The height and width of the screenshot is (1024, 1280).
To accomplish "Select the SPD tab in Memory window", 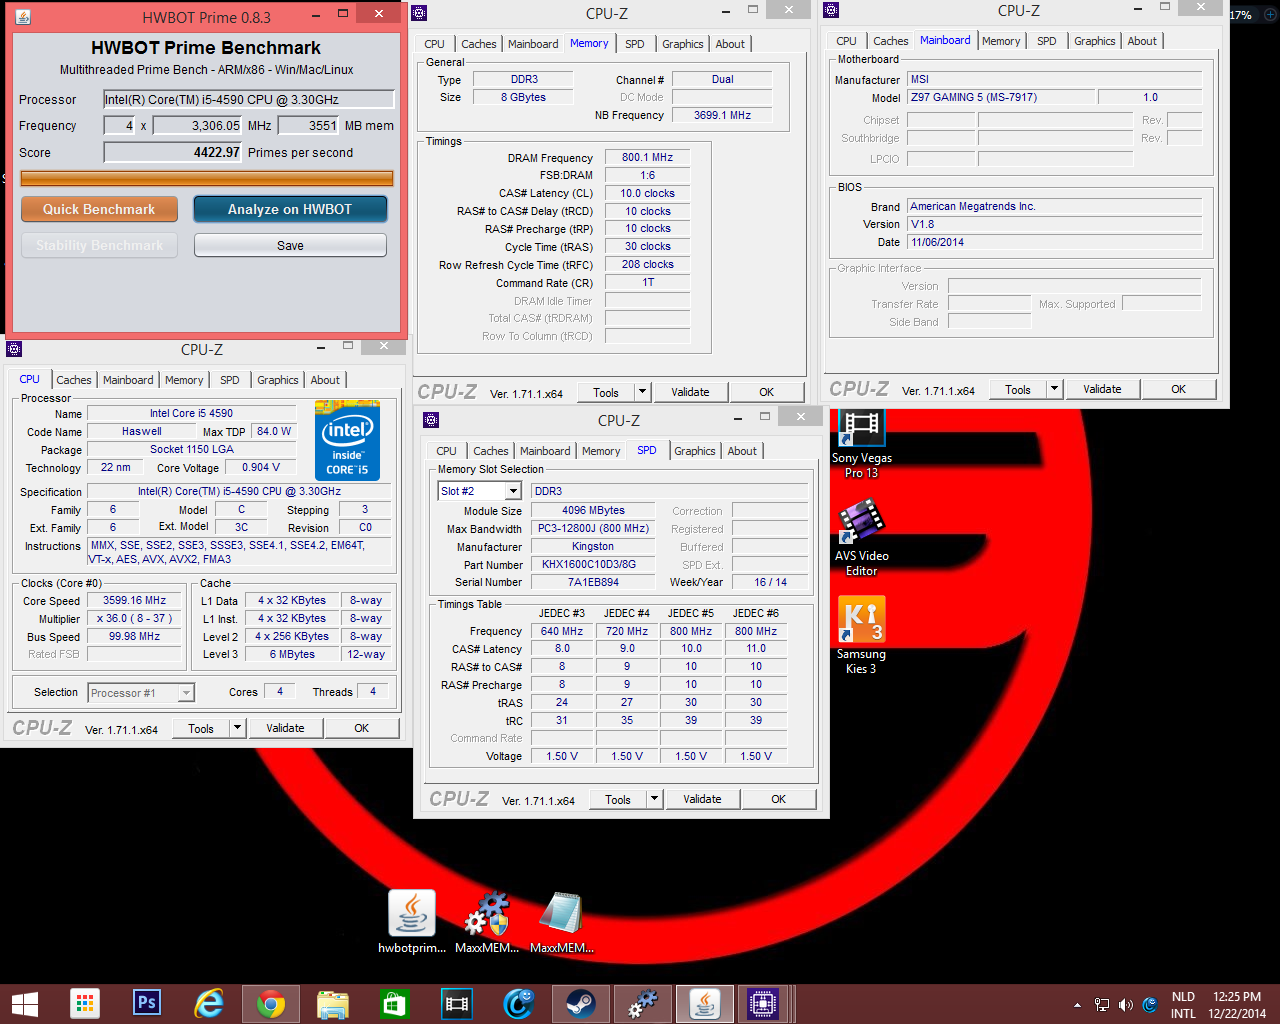I will coord(635,44).
